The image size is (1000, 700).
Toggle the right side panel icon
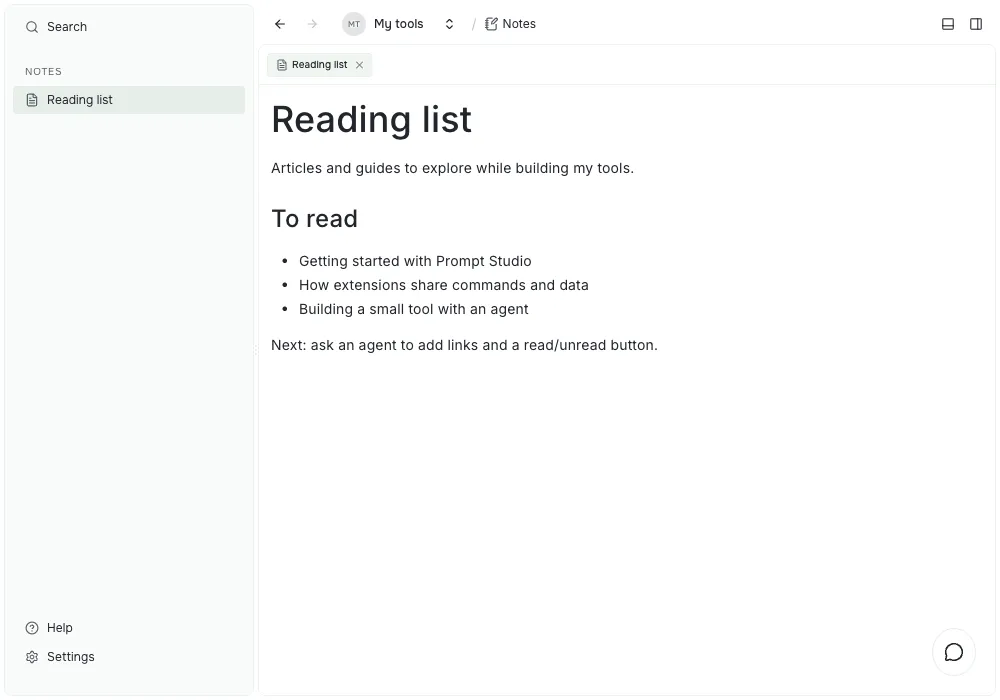976,24
